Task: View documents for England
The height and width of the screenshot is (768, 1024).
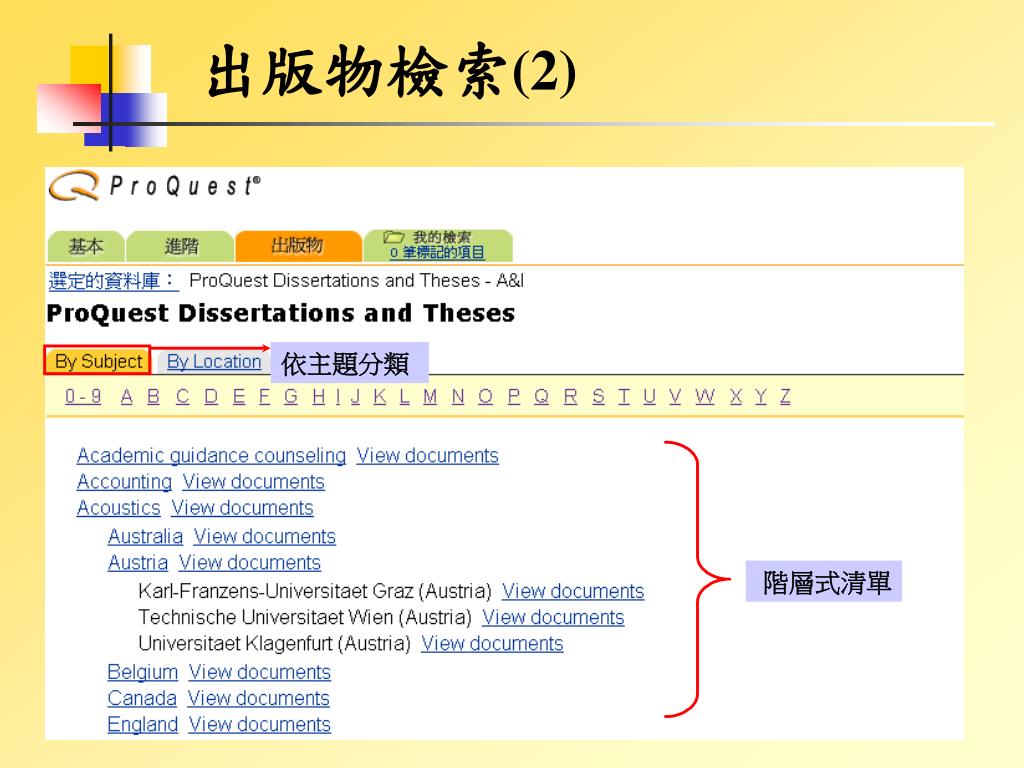Action: click(x=260, y=724)
